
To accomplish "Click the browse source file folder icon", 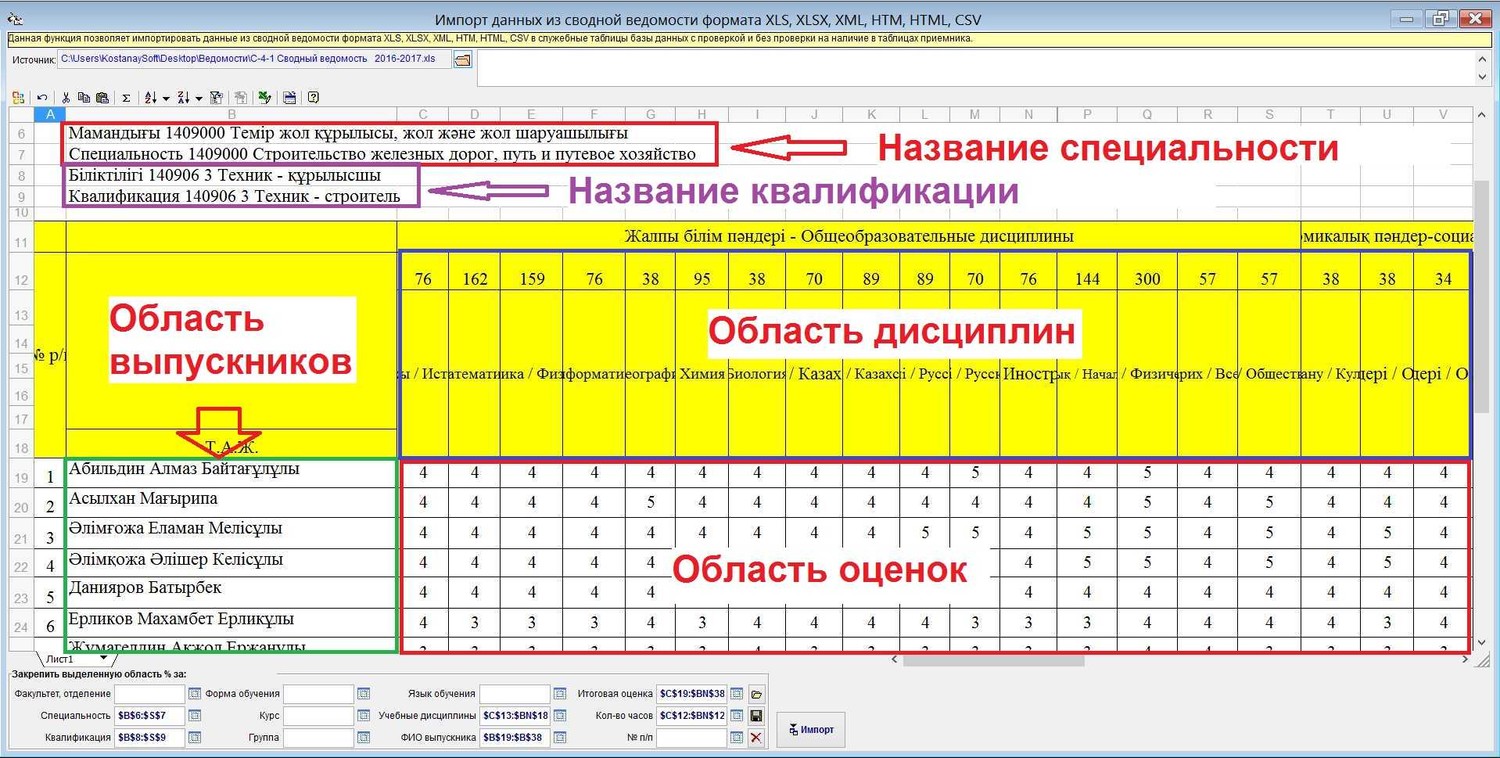I will click(x=462, y=60).
